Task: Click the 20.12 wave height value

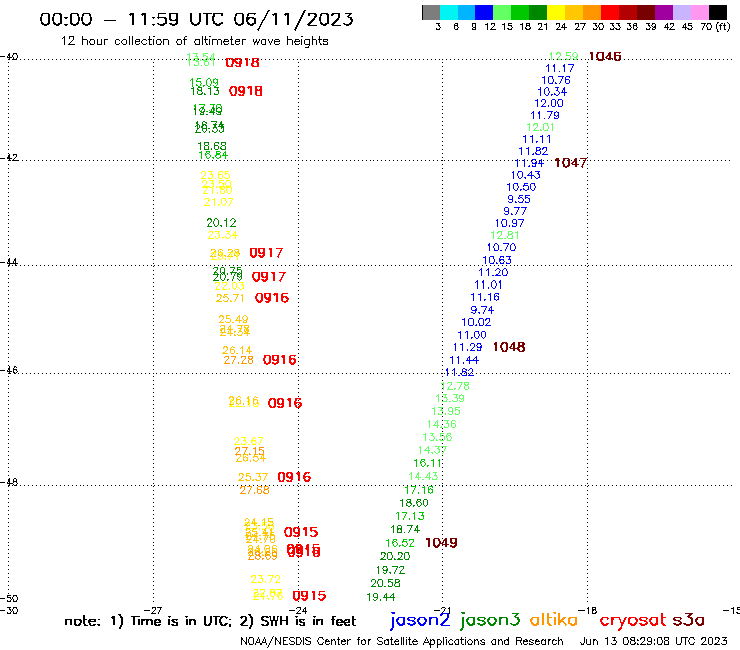Action: click(221, 223)
